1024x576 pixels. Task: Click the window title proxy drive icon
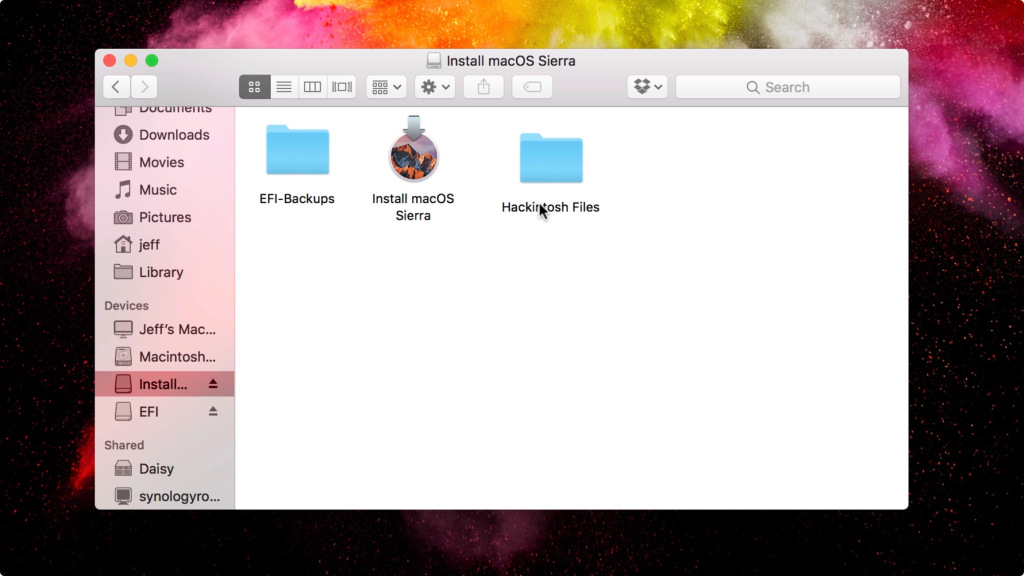(434, 61)
